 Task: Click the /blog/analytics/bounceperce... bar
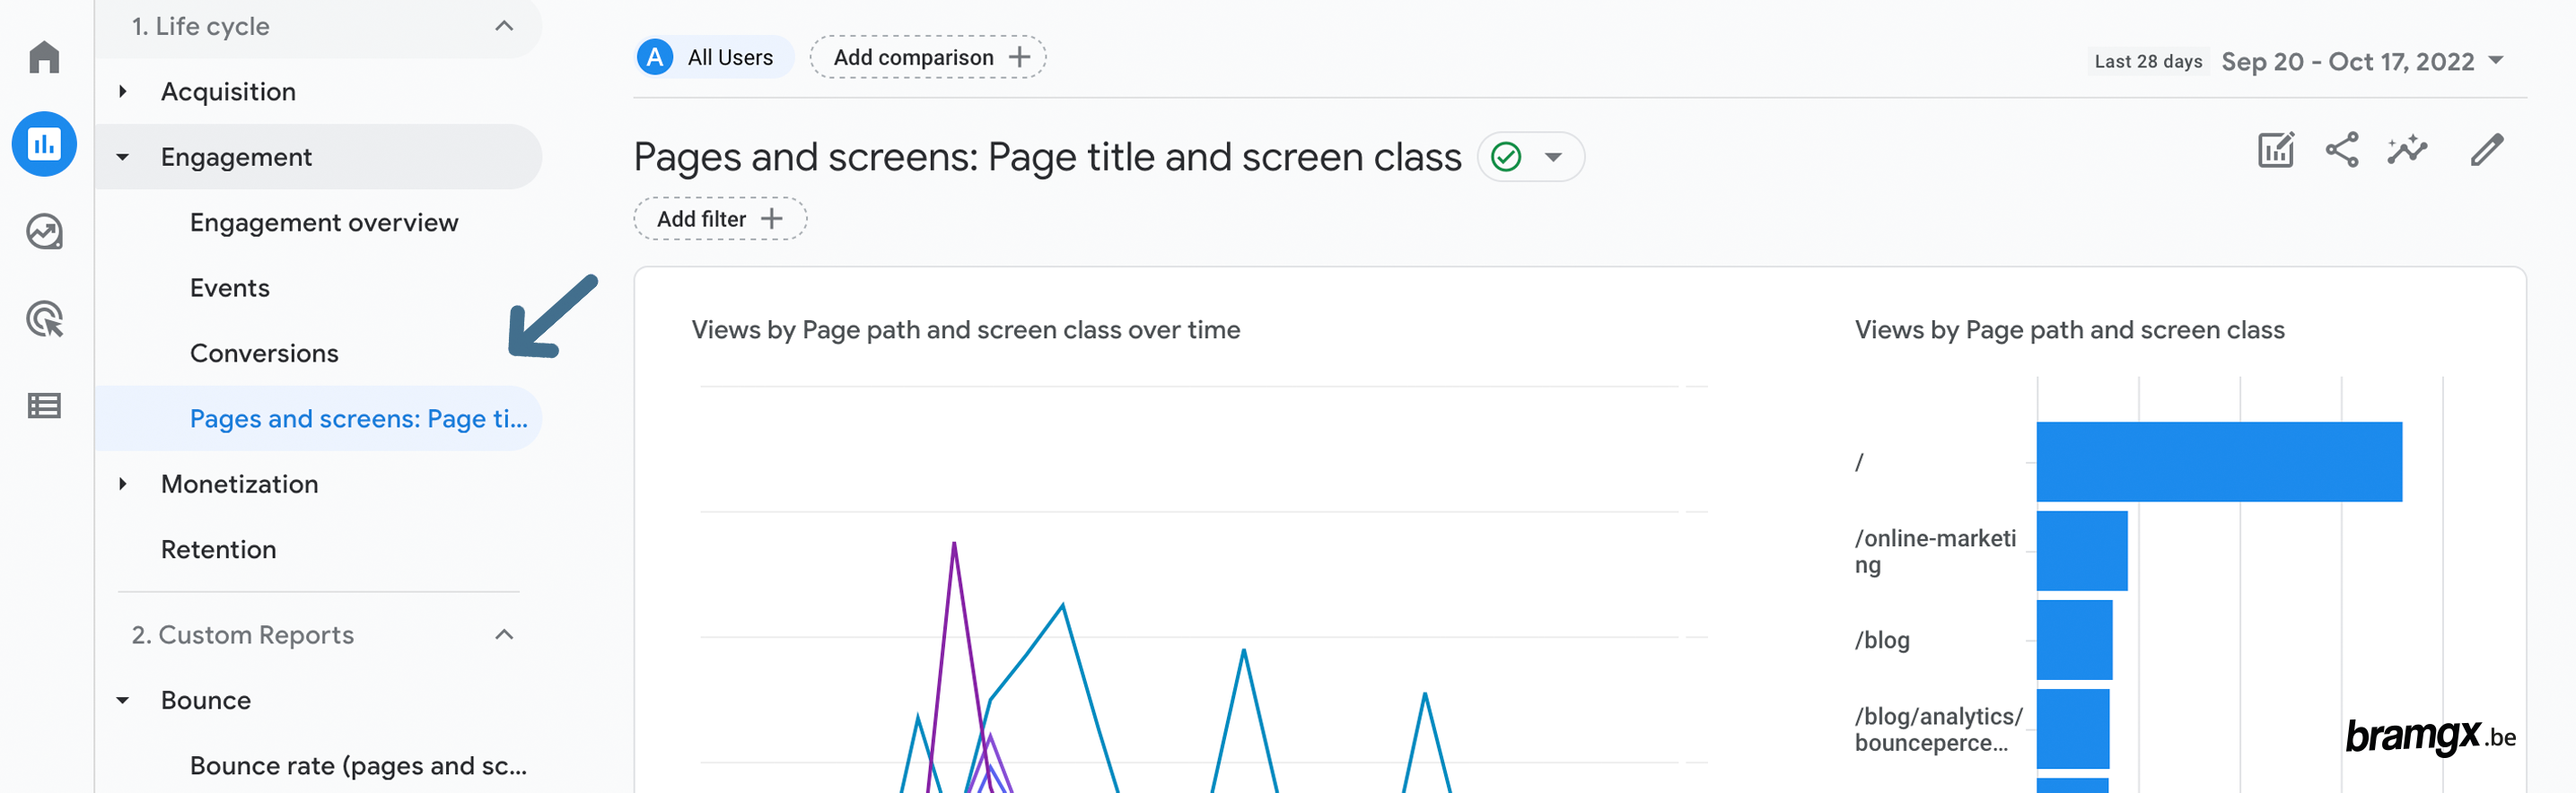coord(2073,729)
